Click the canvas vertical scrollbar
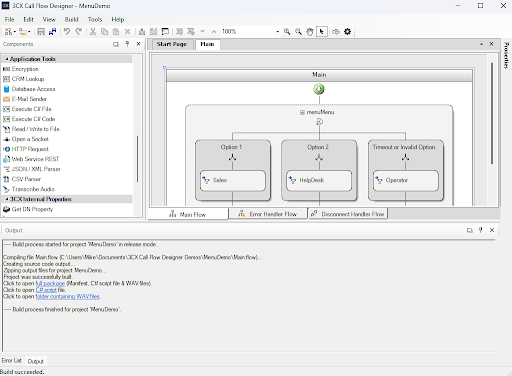This screenshot has height=376, width=512. pos(492,113)
